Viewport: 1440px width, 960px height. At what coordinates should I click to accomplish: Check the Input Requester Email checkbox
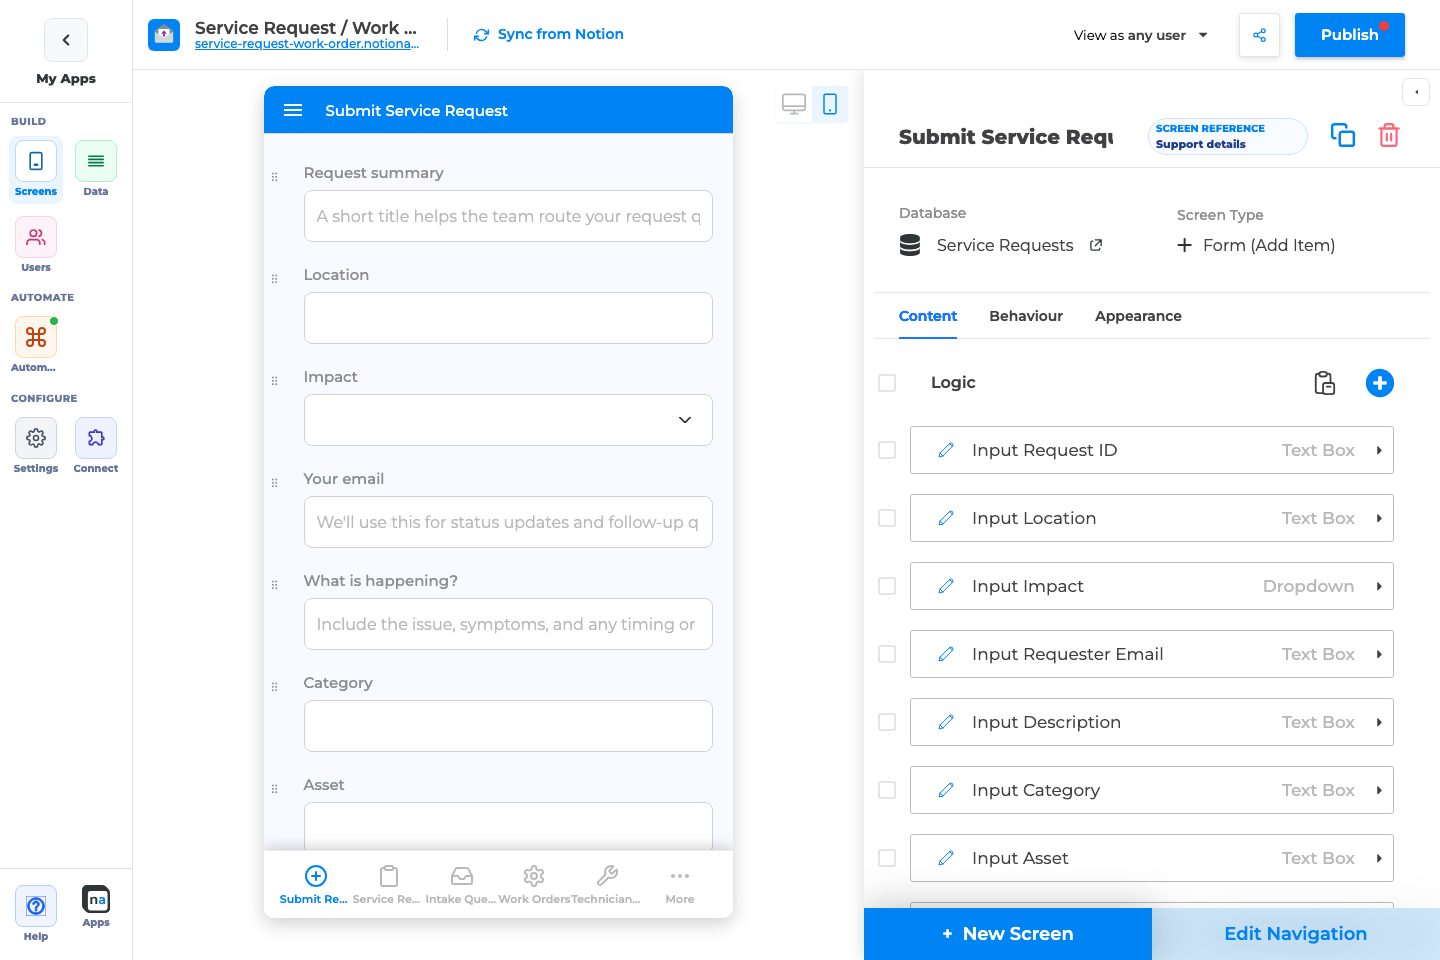click(x=887, y=654)
